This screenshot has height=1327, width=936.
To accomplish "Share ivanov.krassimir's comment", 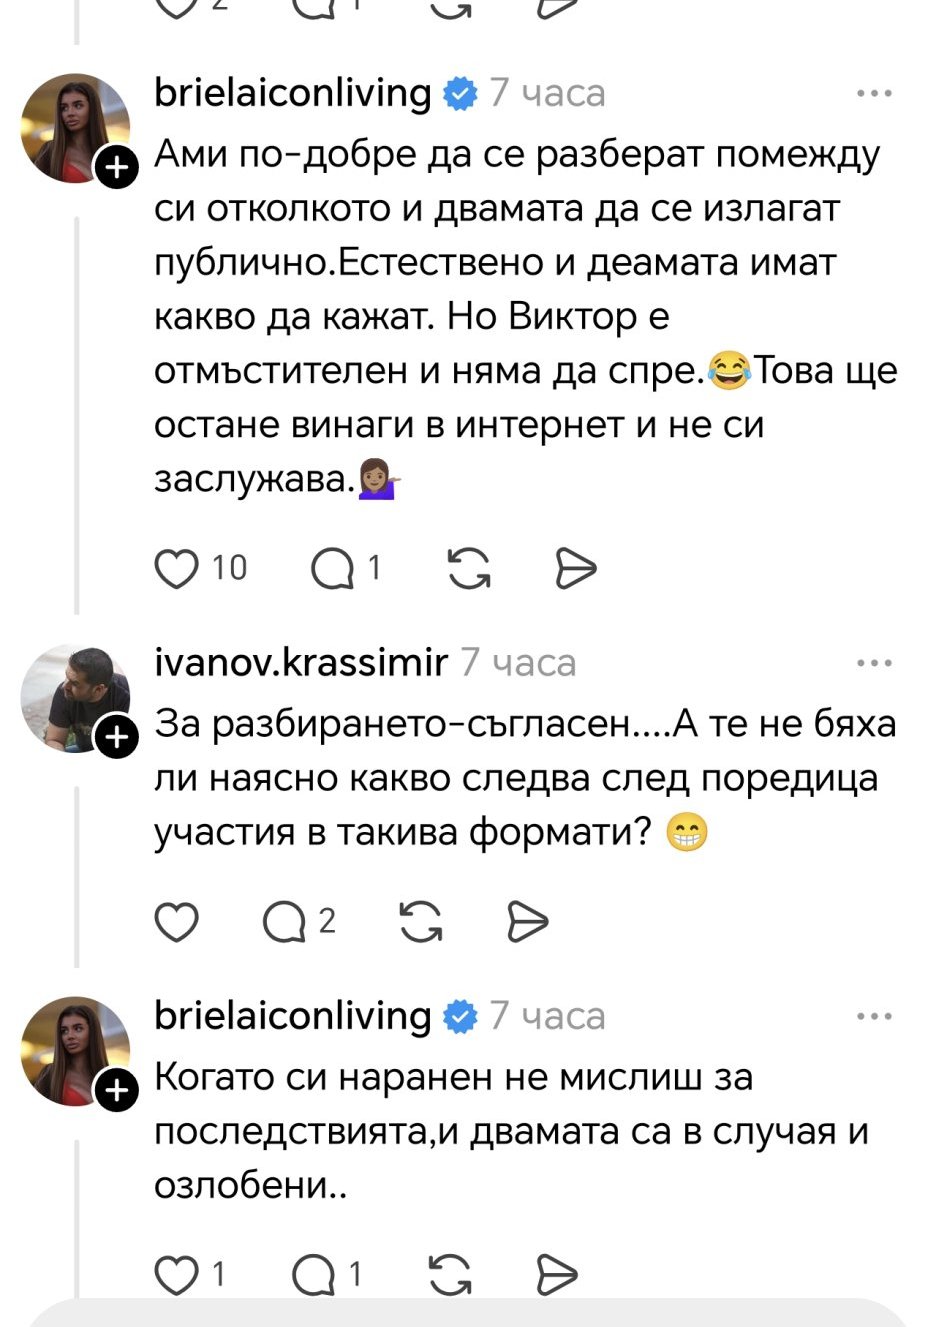I will pos(528,921).
